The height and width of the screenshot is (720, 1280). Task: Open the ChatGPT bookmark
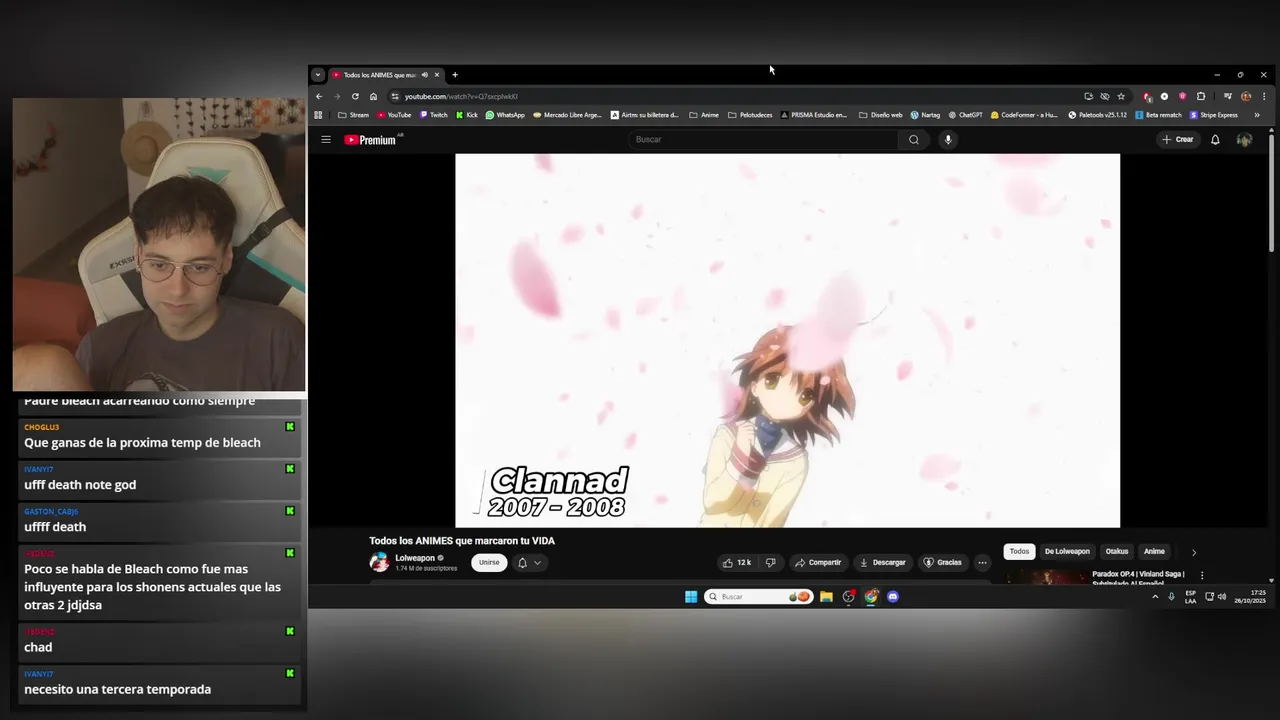[x=966, y=115]
